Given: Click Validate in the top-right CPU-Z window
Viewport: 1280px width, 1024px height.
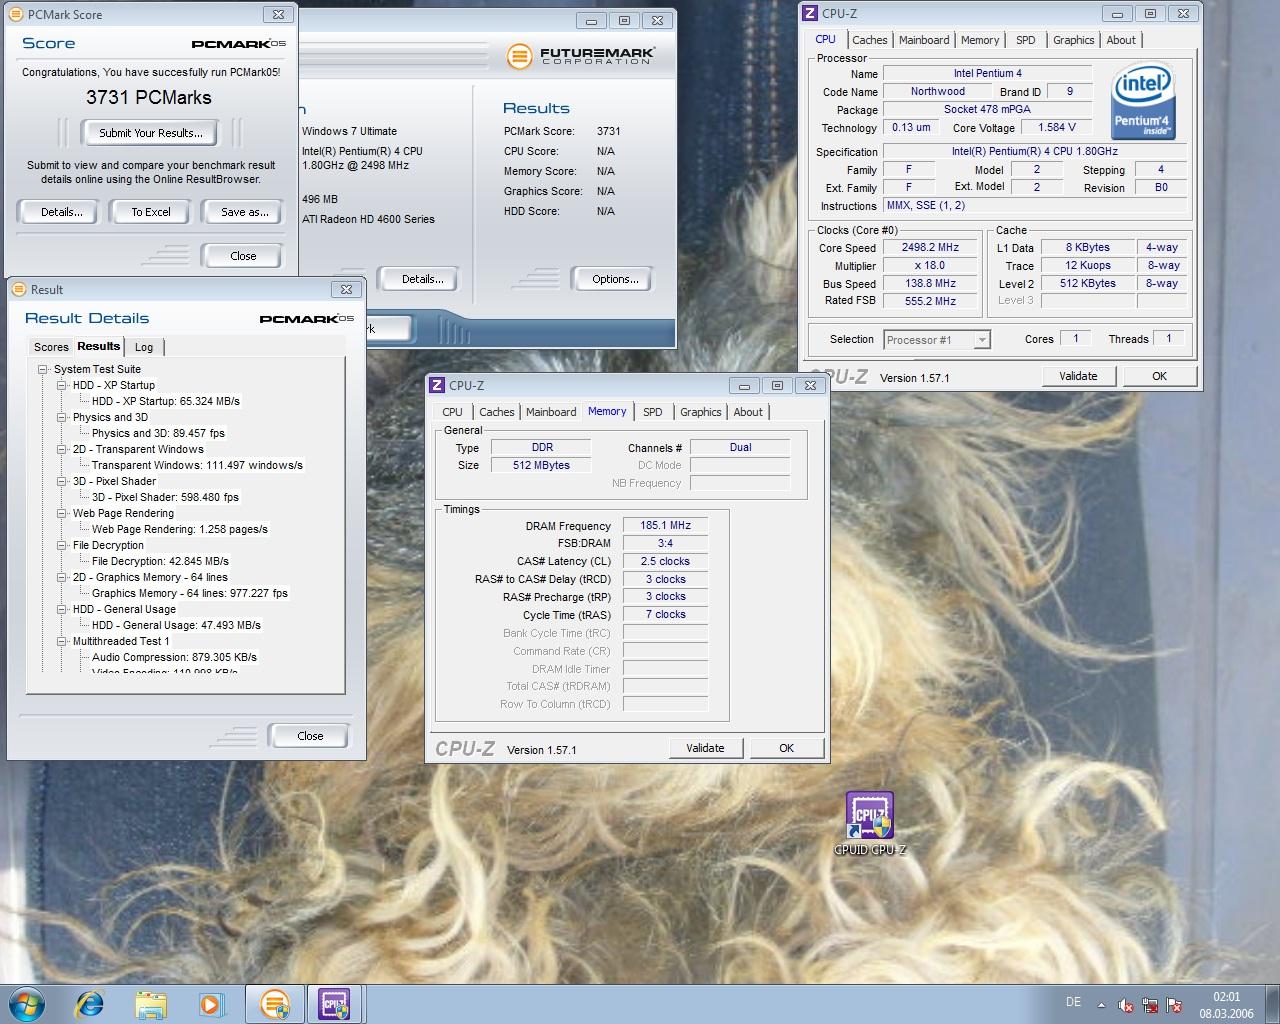Looking at the screenshot, I should click(1078, 376).
